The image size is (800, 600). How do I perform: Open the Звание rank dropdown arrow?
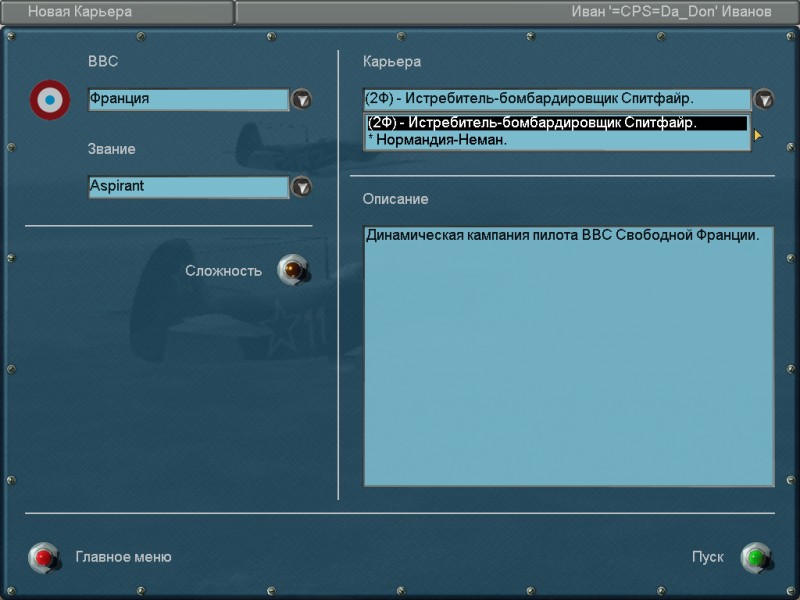(x=301, y=187)
